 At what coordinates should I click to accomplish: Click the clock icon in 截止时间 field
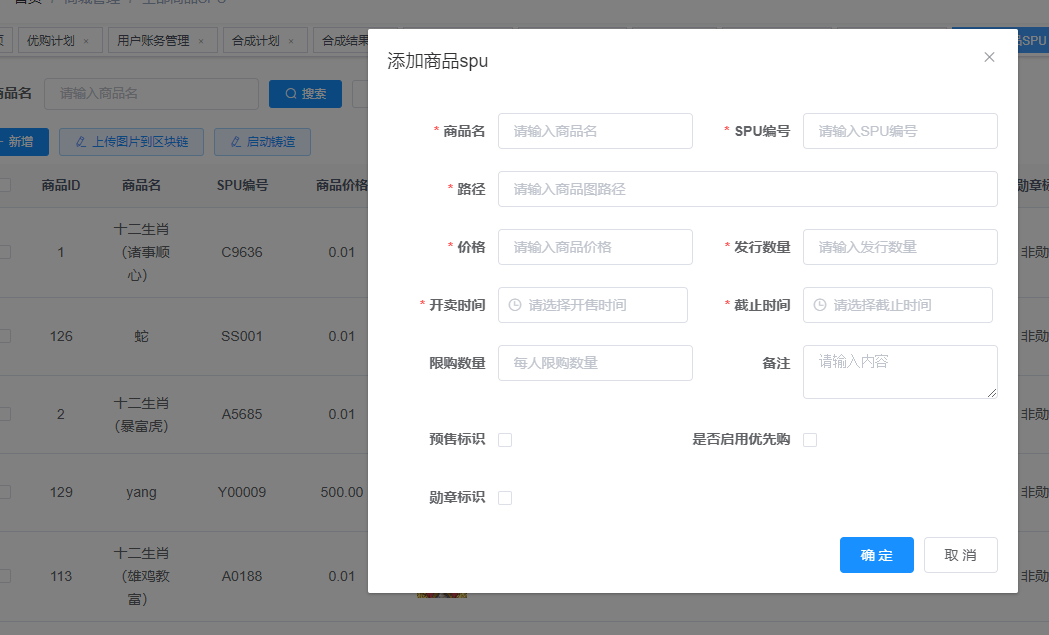(822, 305)
